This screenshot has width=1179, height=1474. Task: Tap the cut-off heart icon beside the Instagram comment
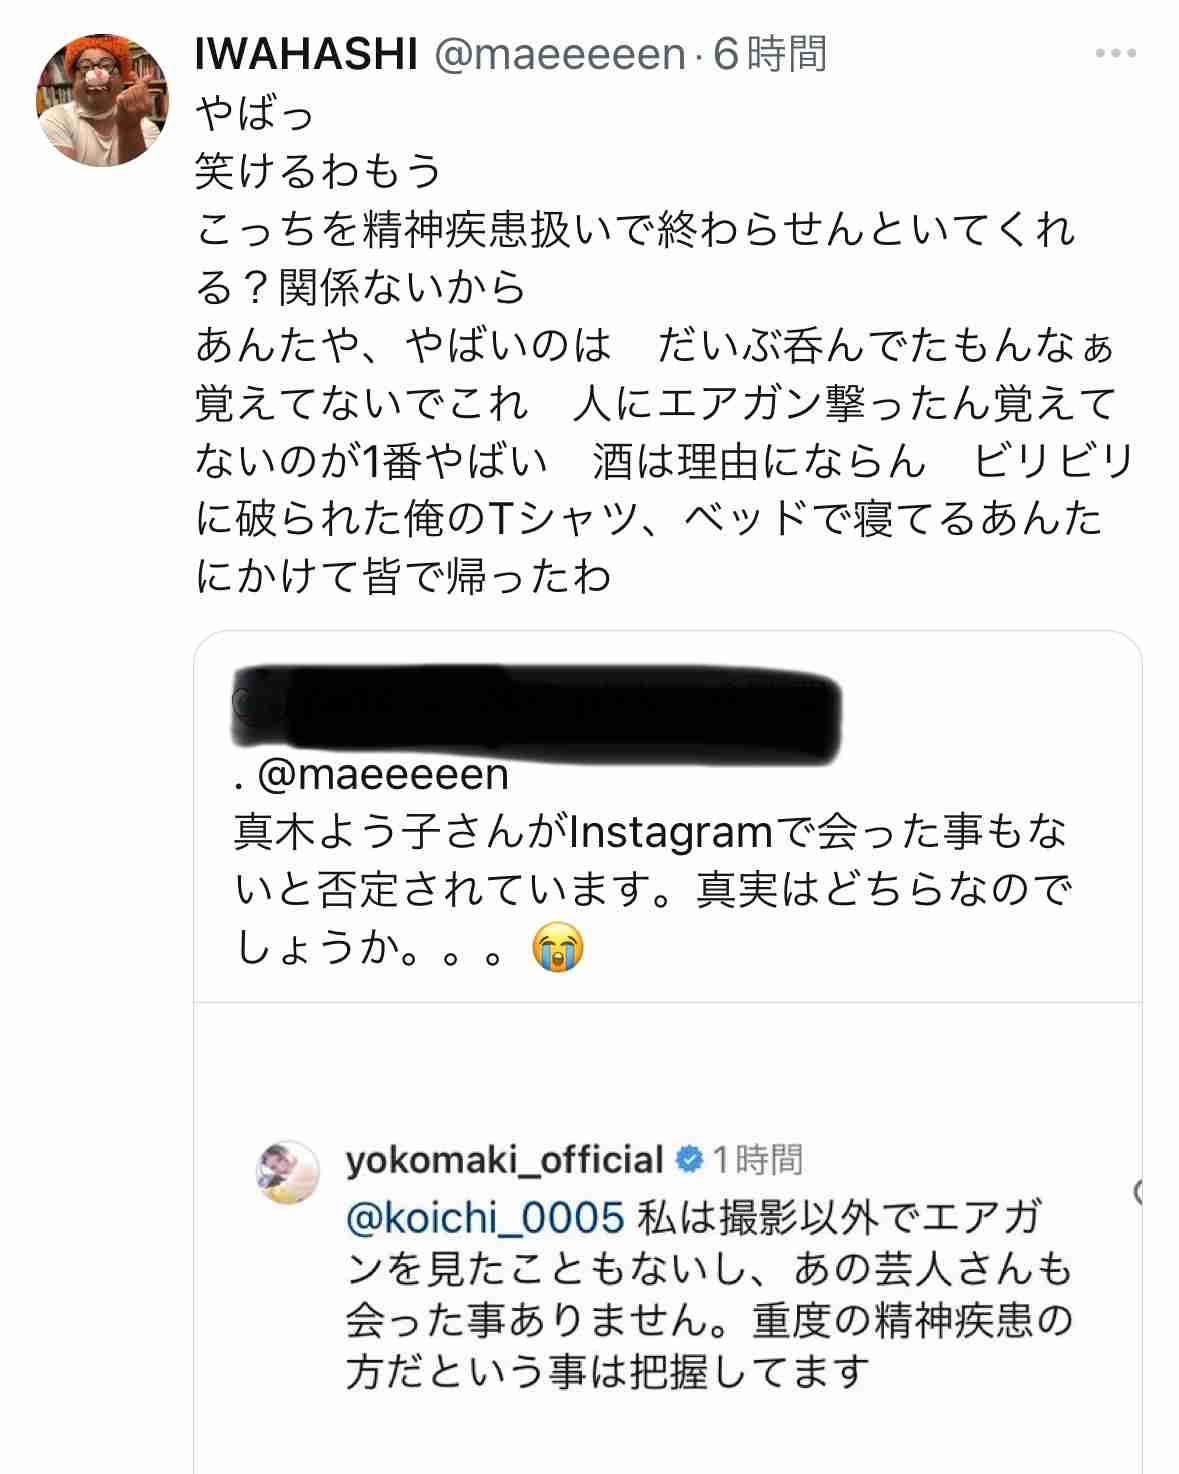click(1138, 1192)
